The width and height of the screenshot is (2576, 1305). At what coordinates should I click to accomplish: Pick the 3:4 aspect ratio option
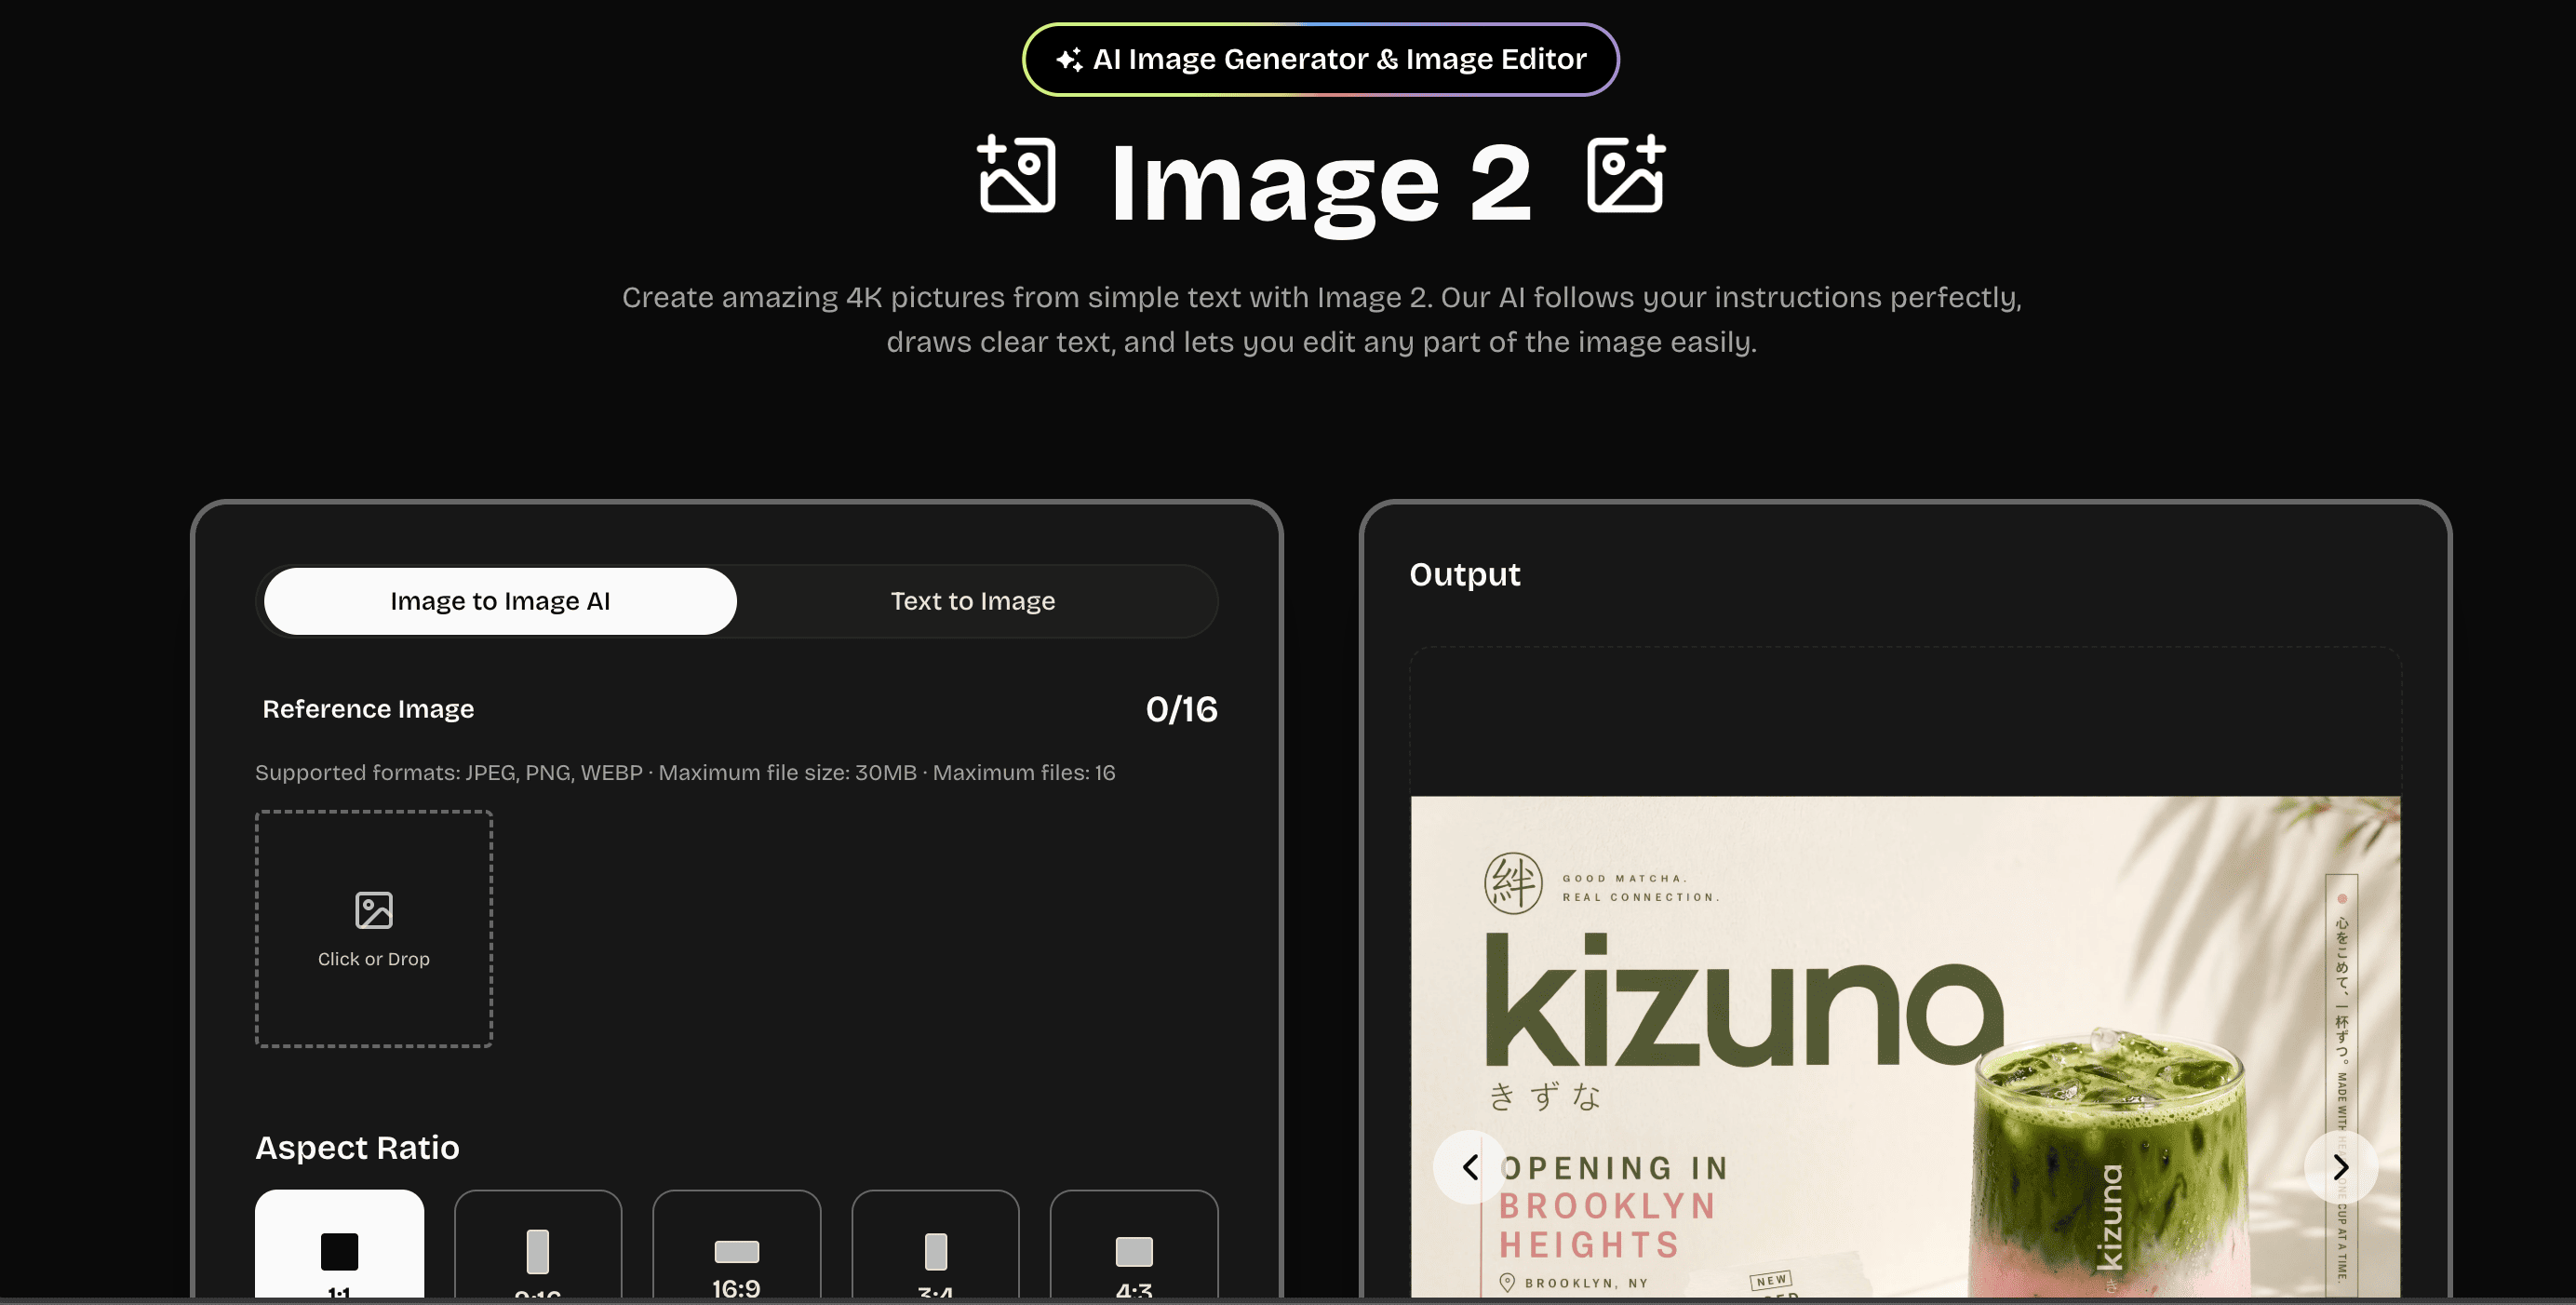click(935, 1249)
